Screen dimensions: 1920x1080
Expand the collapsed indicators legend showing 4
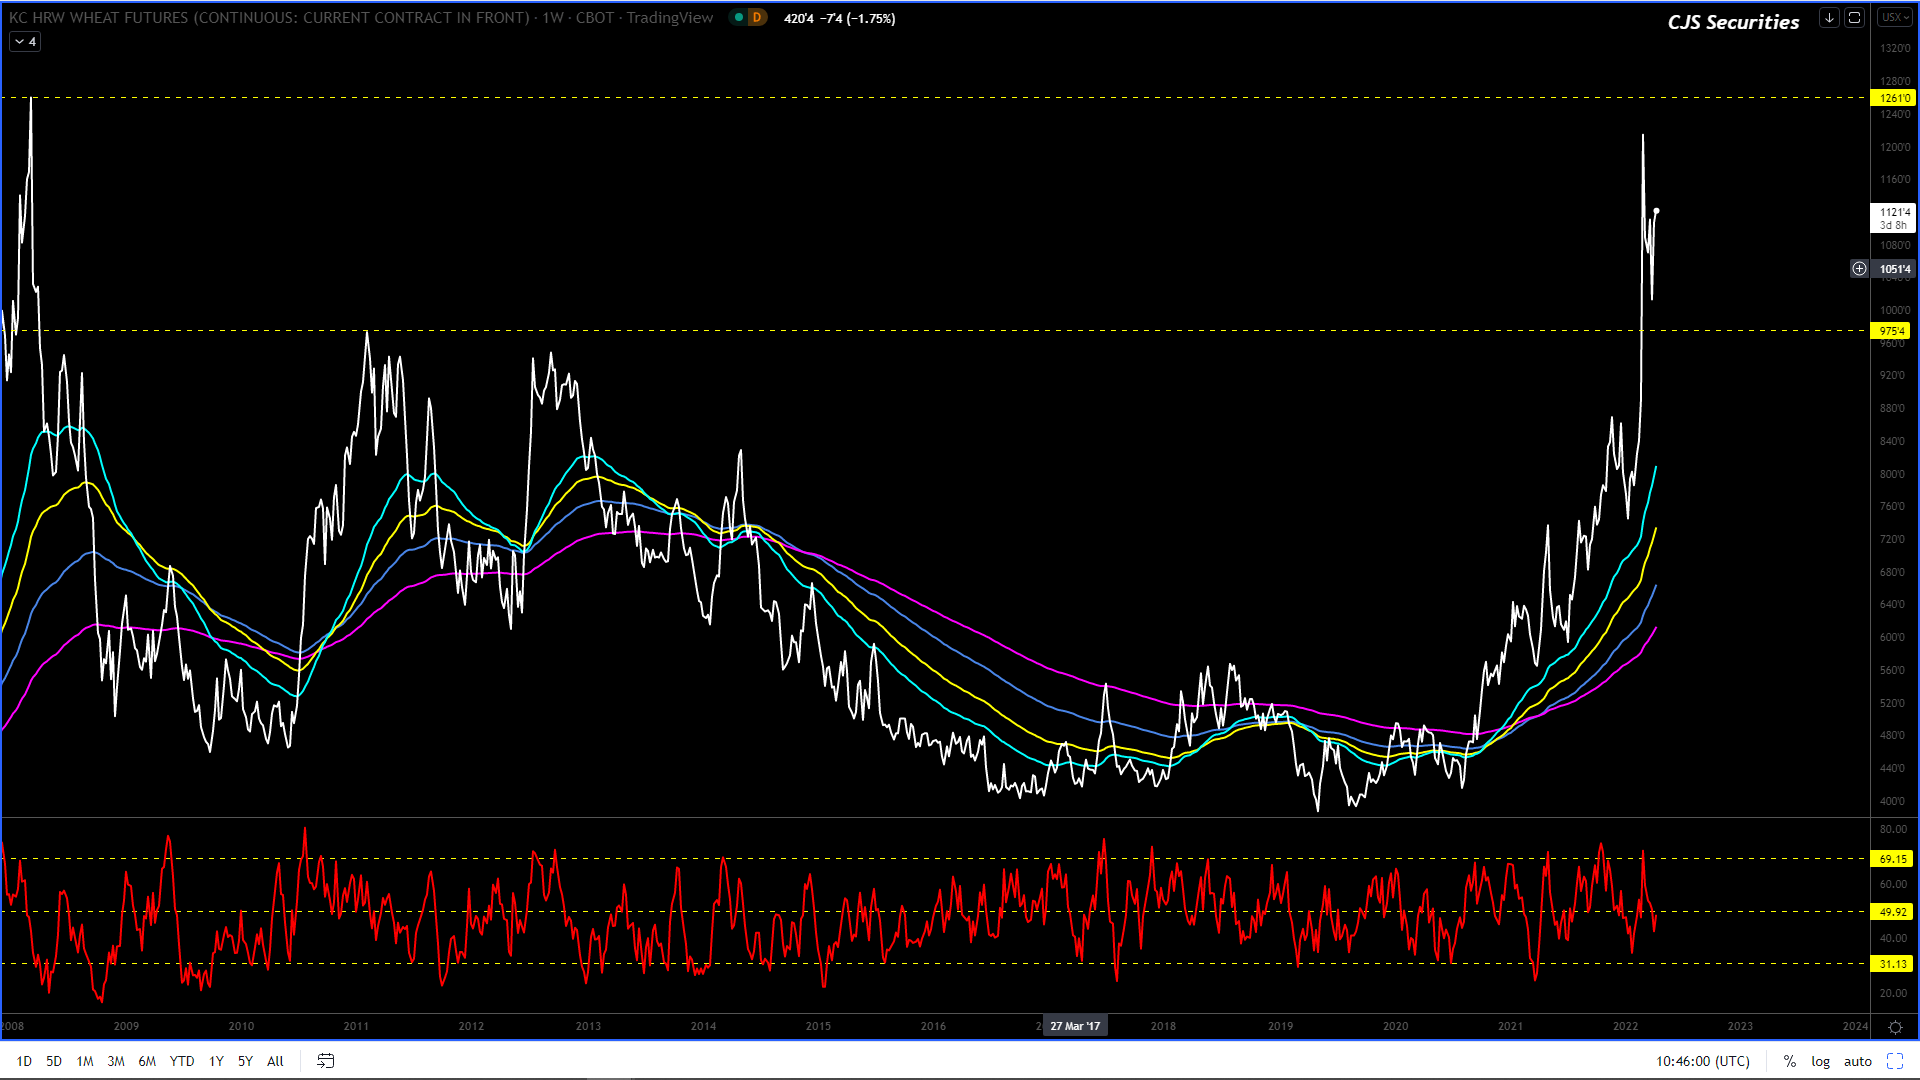pos(25,42)
